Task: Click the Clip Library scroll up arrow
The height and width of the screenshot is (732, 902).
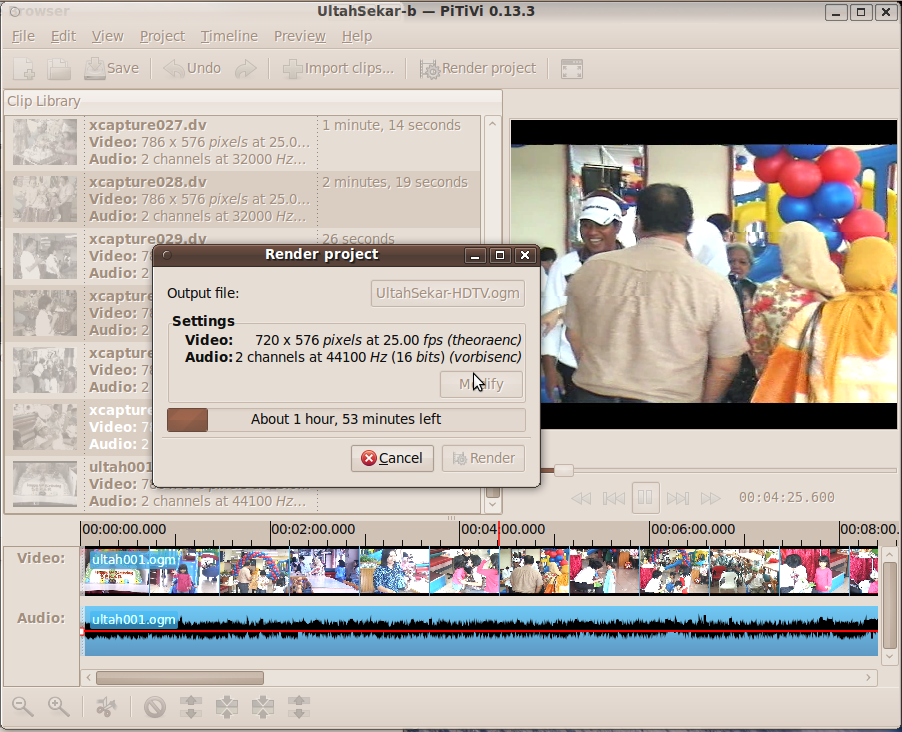Action: click(492, 124)
